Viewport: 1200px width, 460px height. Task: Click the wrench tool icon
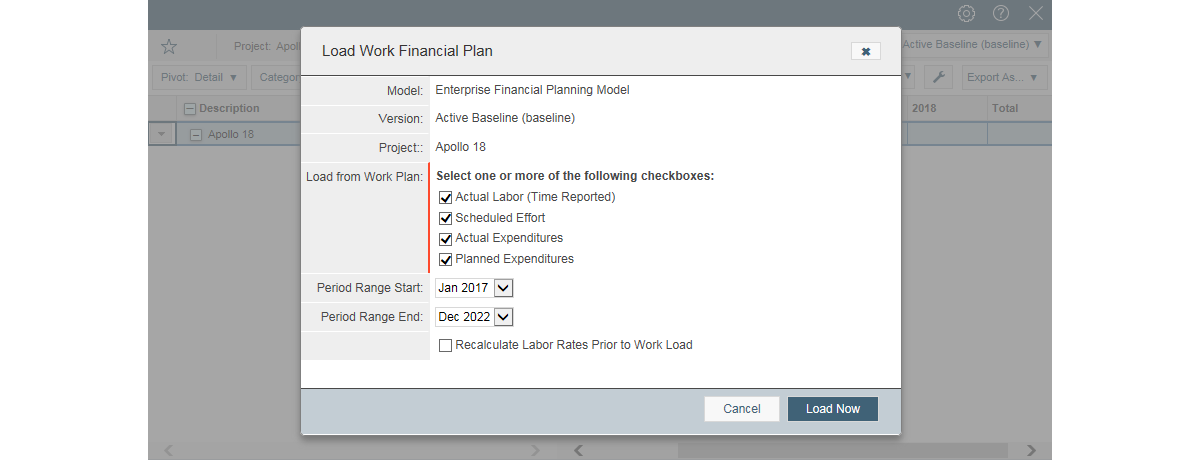pyautogui.click(x=938, y=77)
